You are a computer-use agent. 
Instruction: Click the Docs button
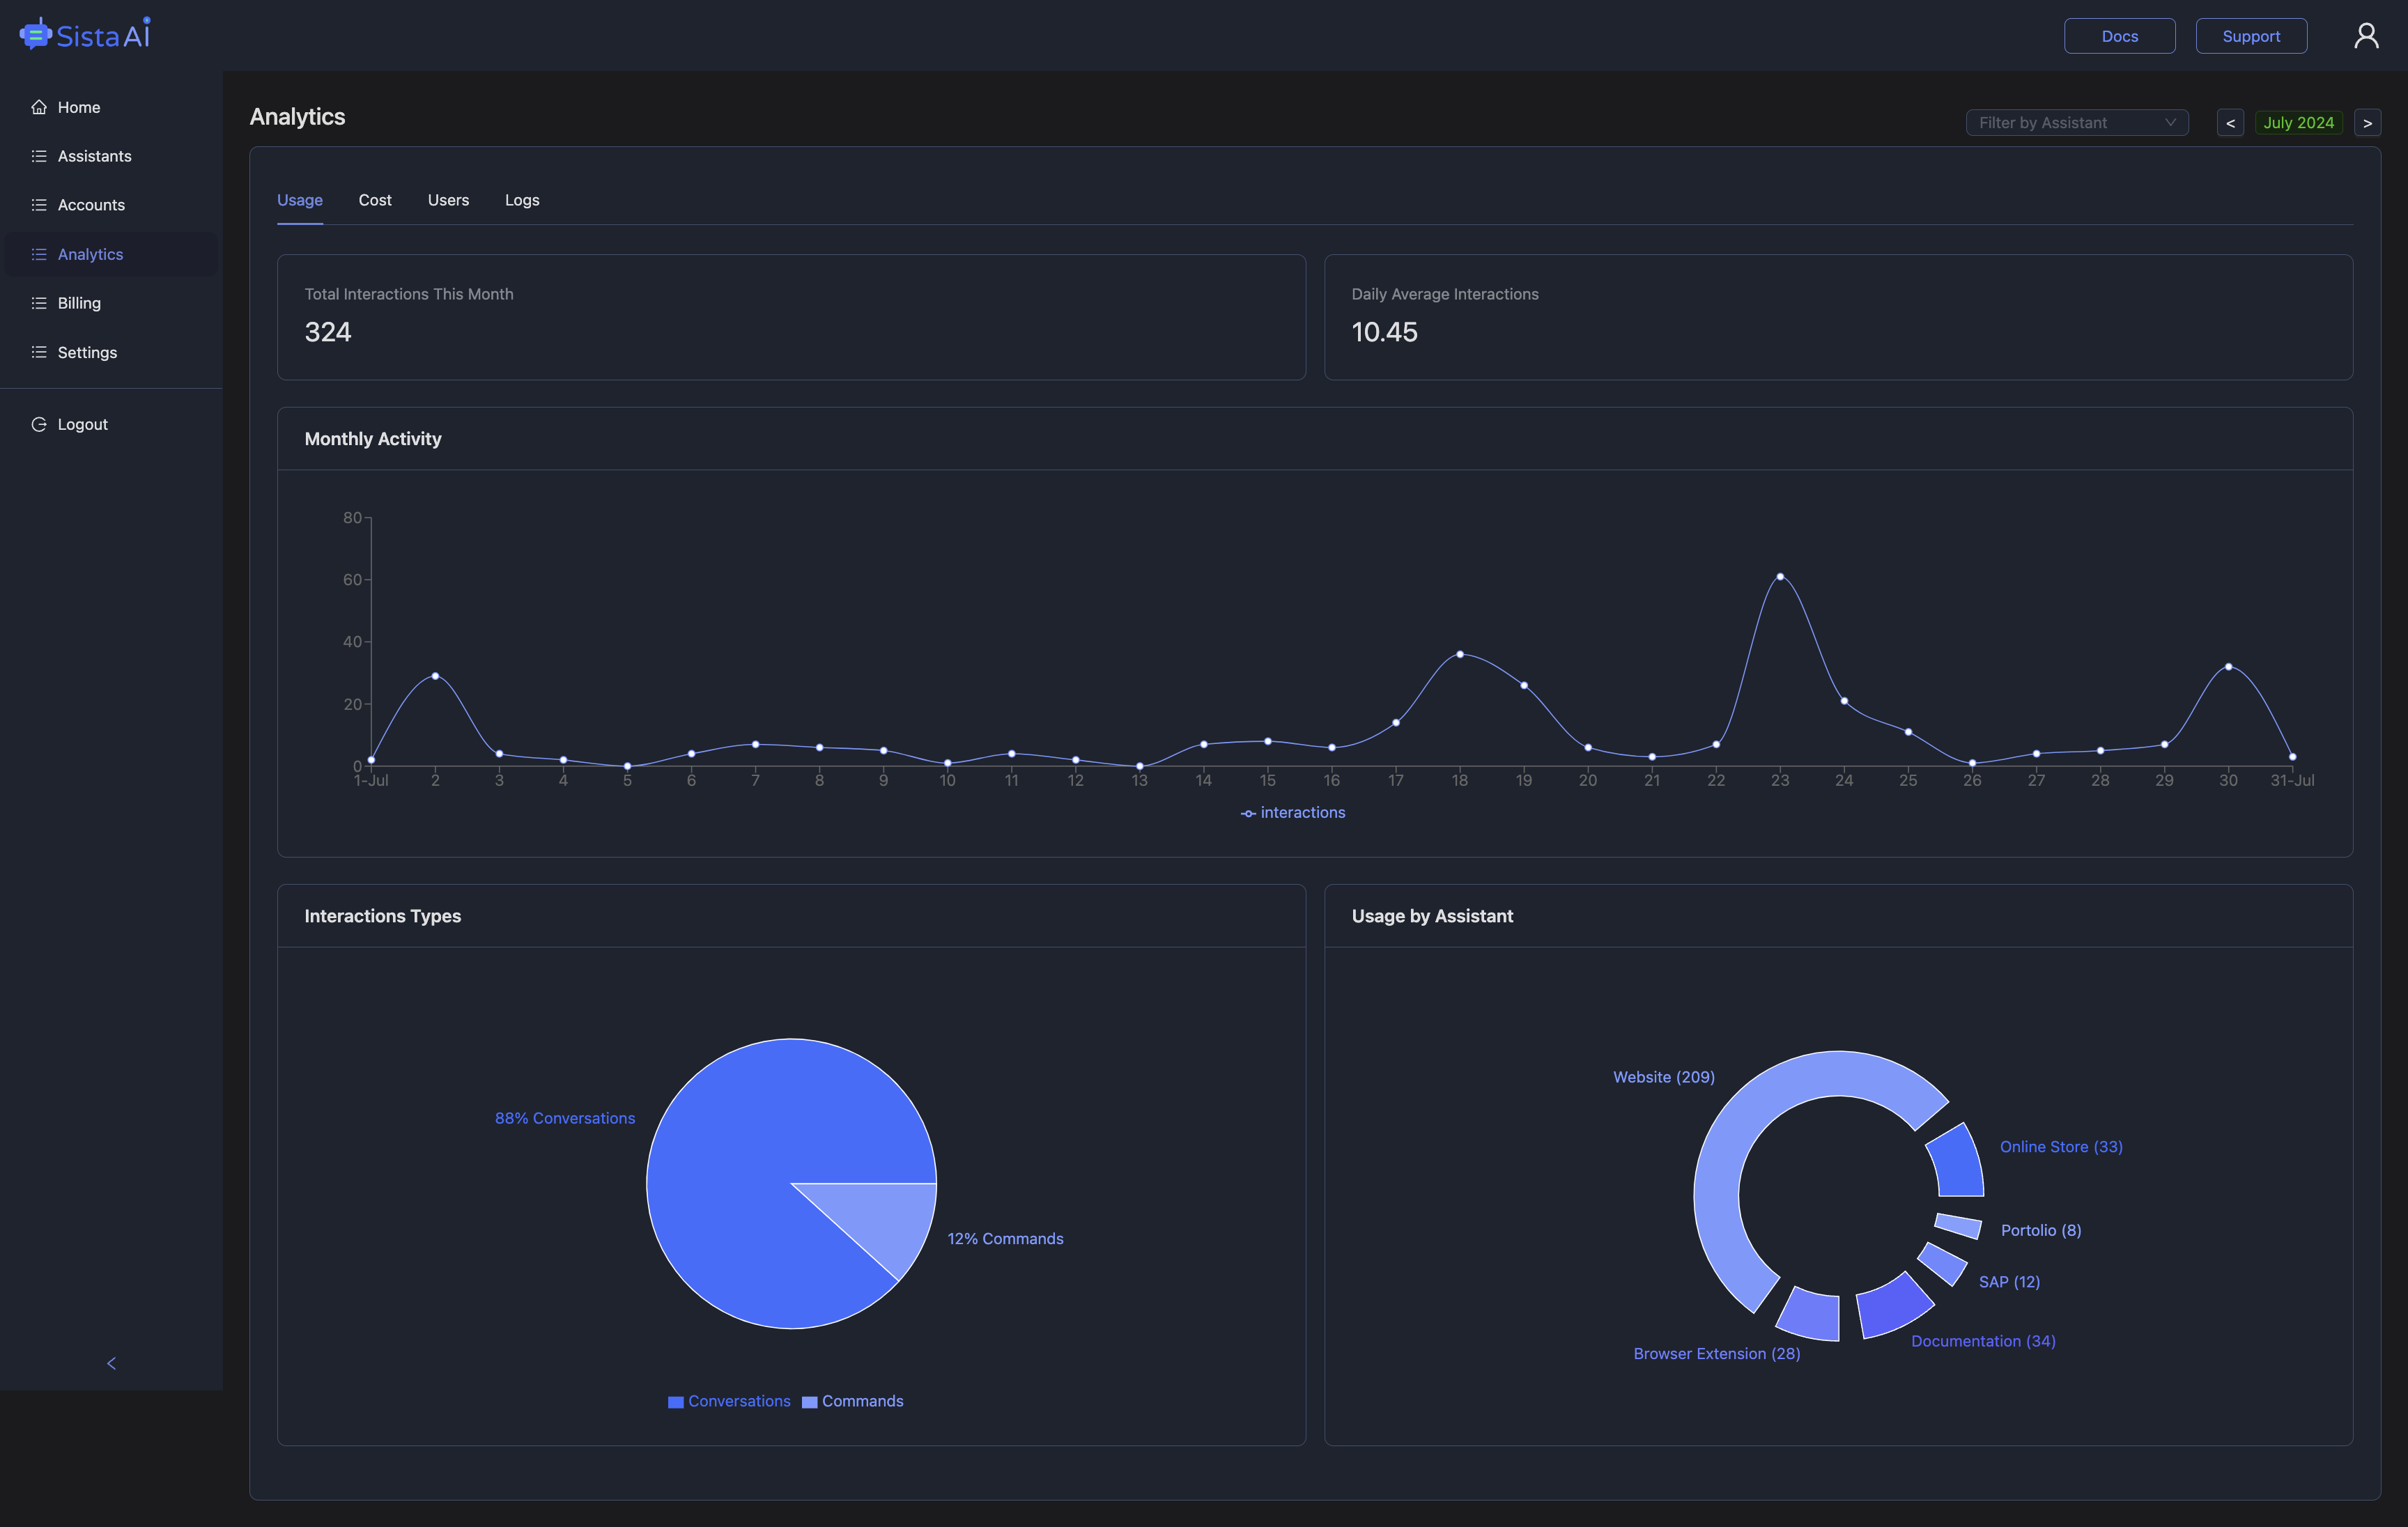point(2118,35)
